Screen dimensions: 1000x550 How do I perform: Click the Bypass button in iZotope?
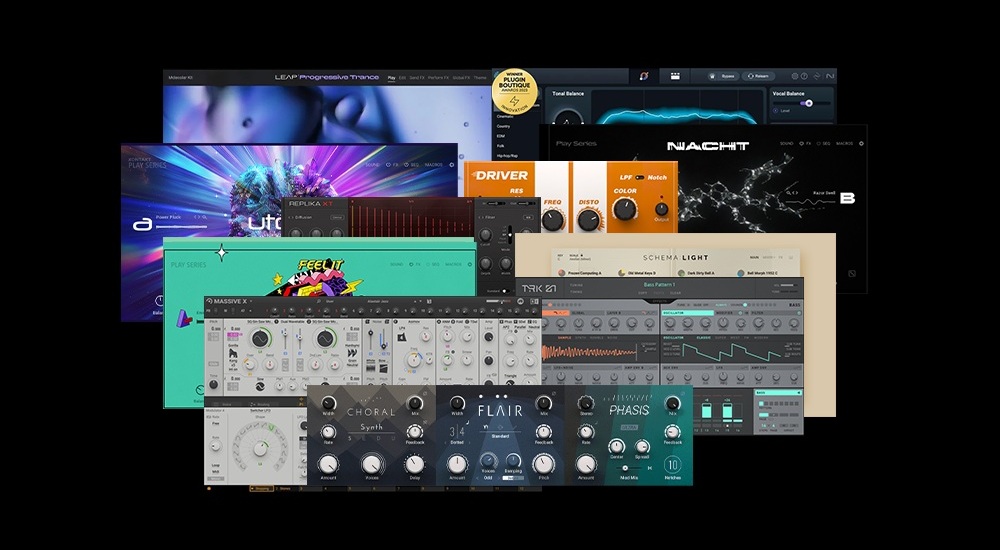point(723,76)
